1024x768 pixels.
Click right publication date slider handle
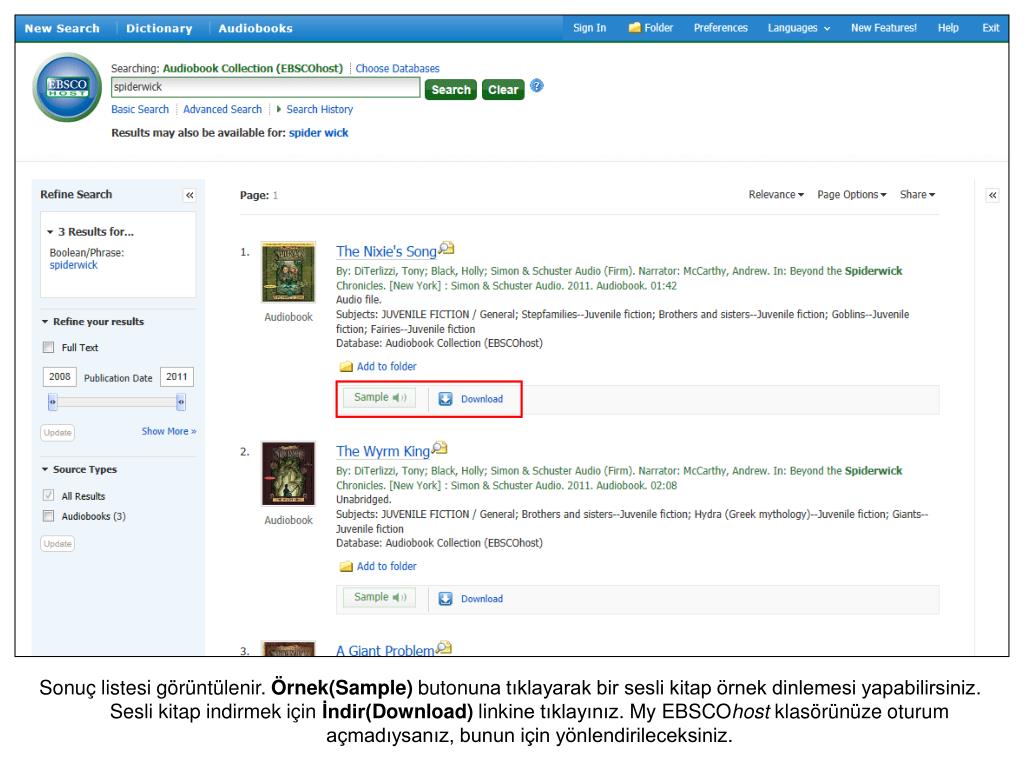pyautogui.click(x=181, y=402)
